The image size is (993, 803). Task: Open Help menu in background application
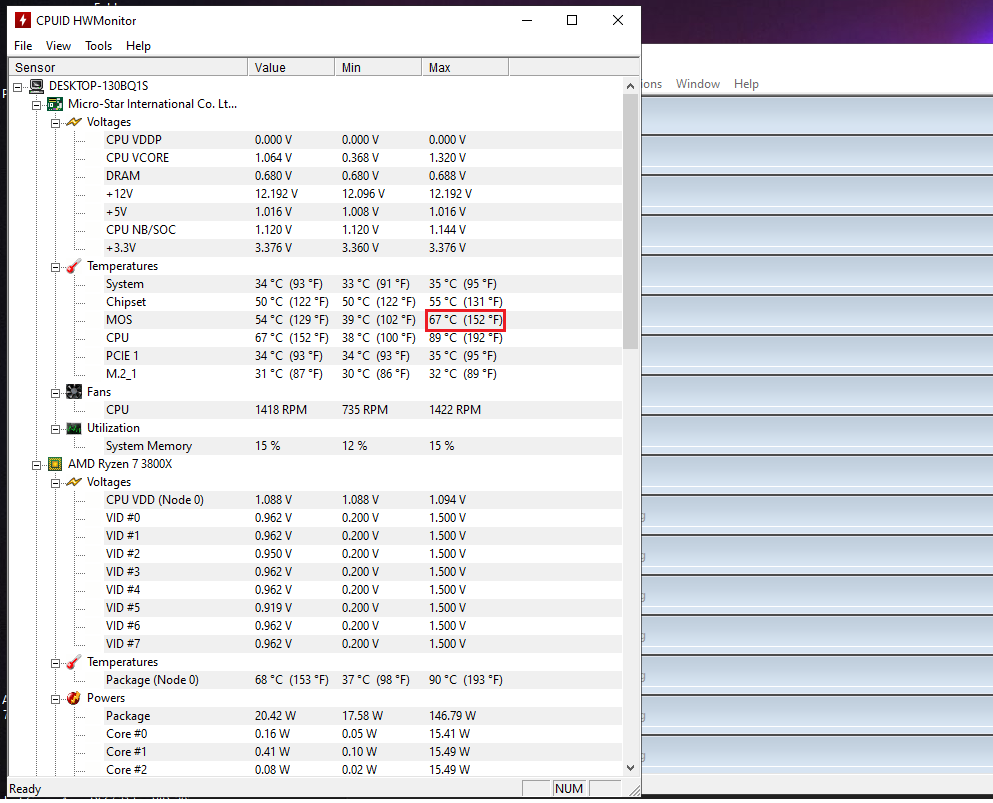746,84
